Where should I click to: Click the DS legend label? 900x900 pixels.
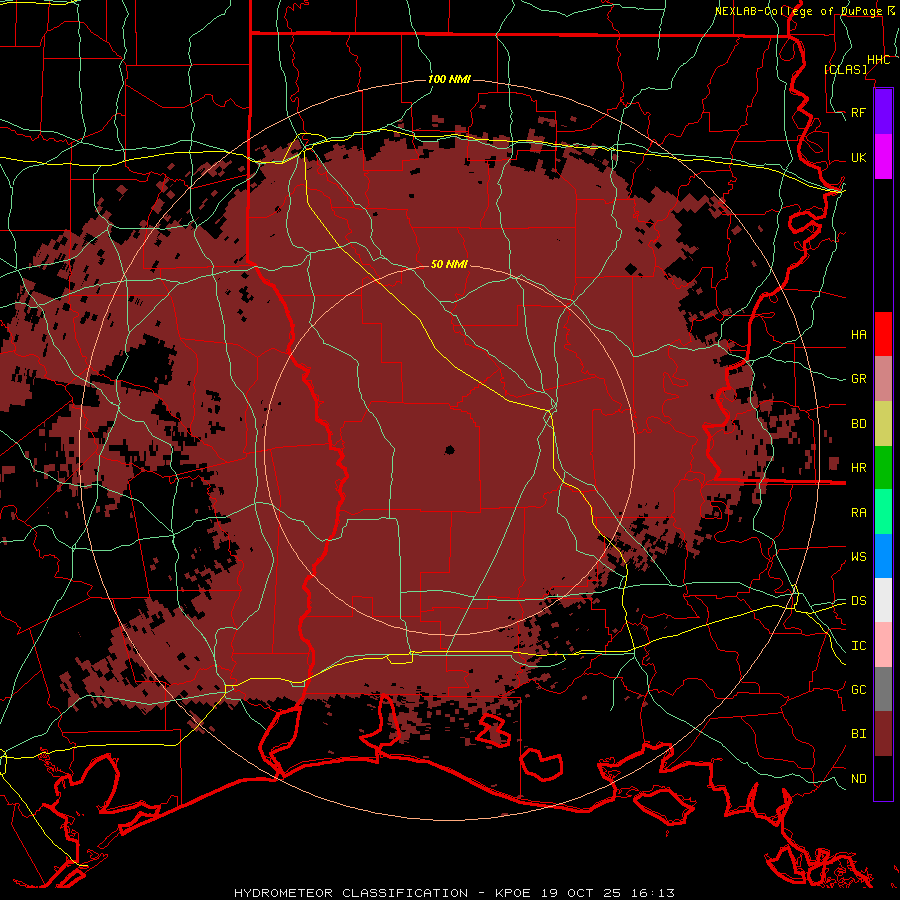pos(858,600)
